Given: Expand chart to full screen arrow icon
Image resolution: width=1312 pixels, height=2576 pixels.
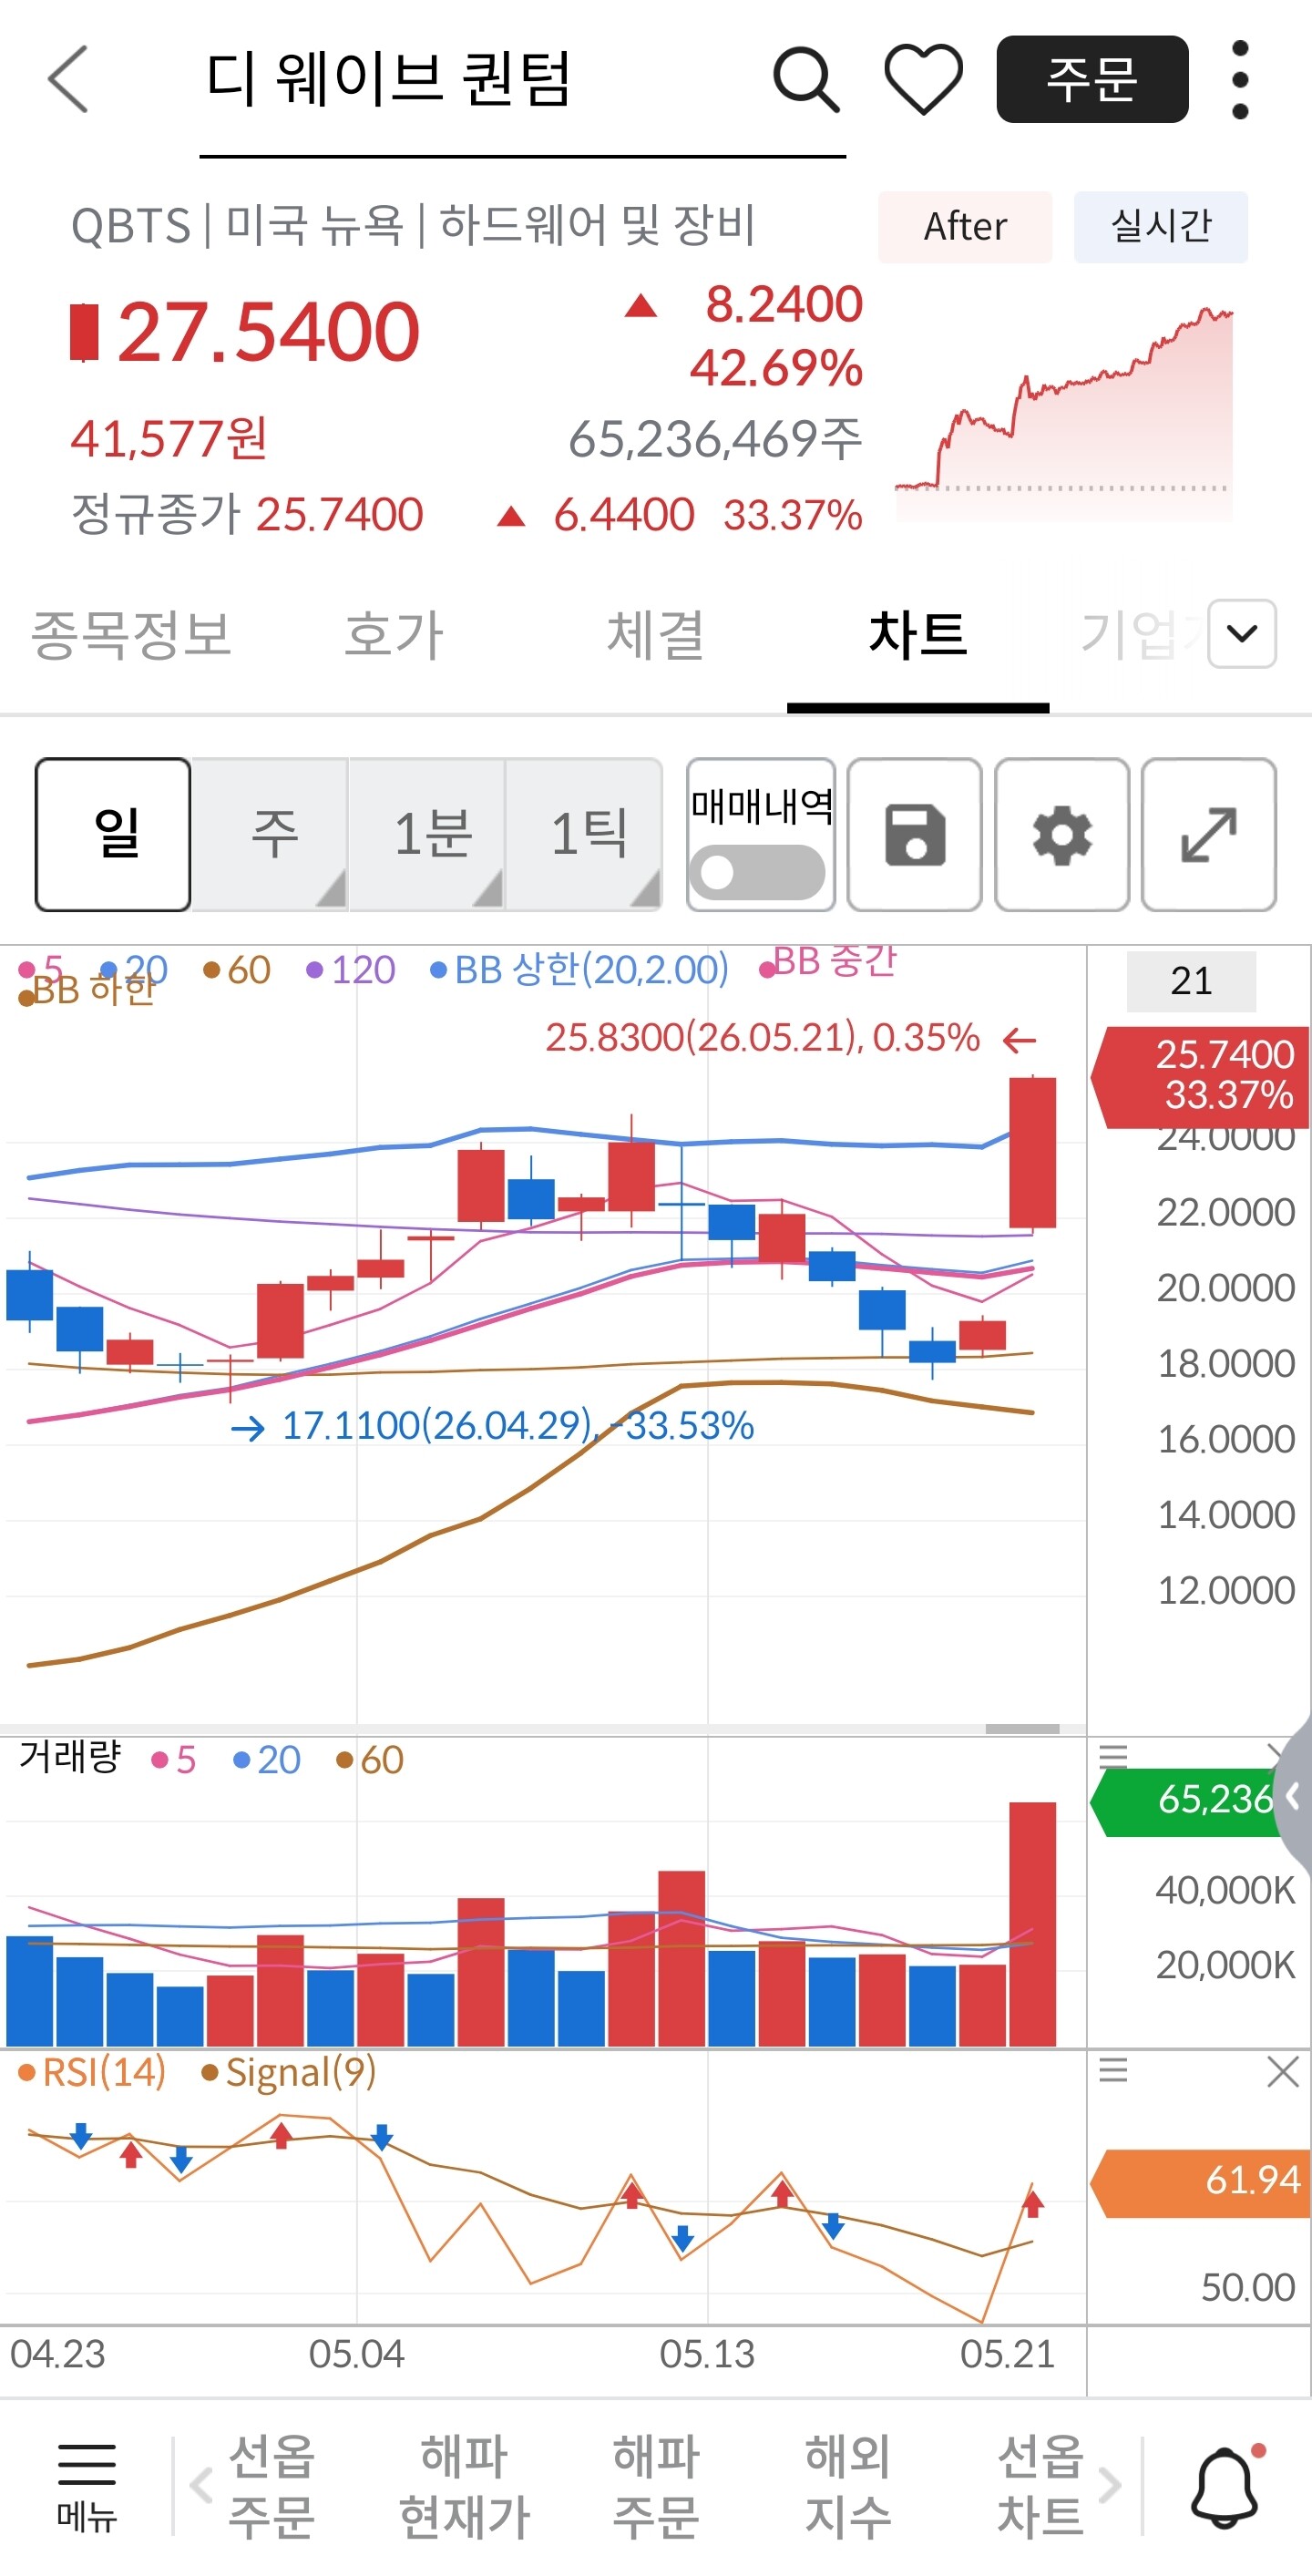Looking at the screenshot, I should coord(1208,834).
